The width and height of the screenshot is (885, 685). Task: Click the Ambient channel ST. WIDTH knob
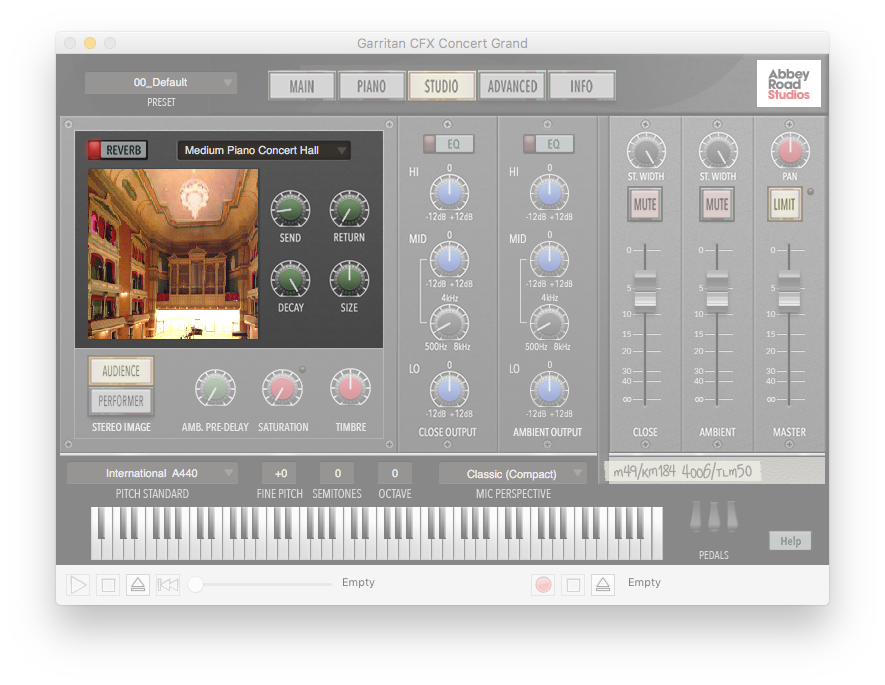[x=718, y=151]
